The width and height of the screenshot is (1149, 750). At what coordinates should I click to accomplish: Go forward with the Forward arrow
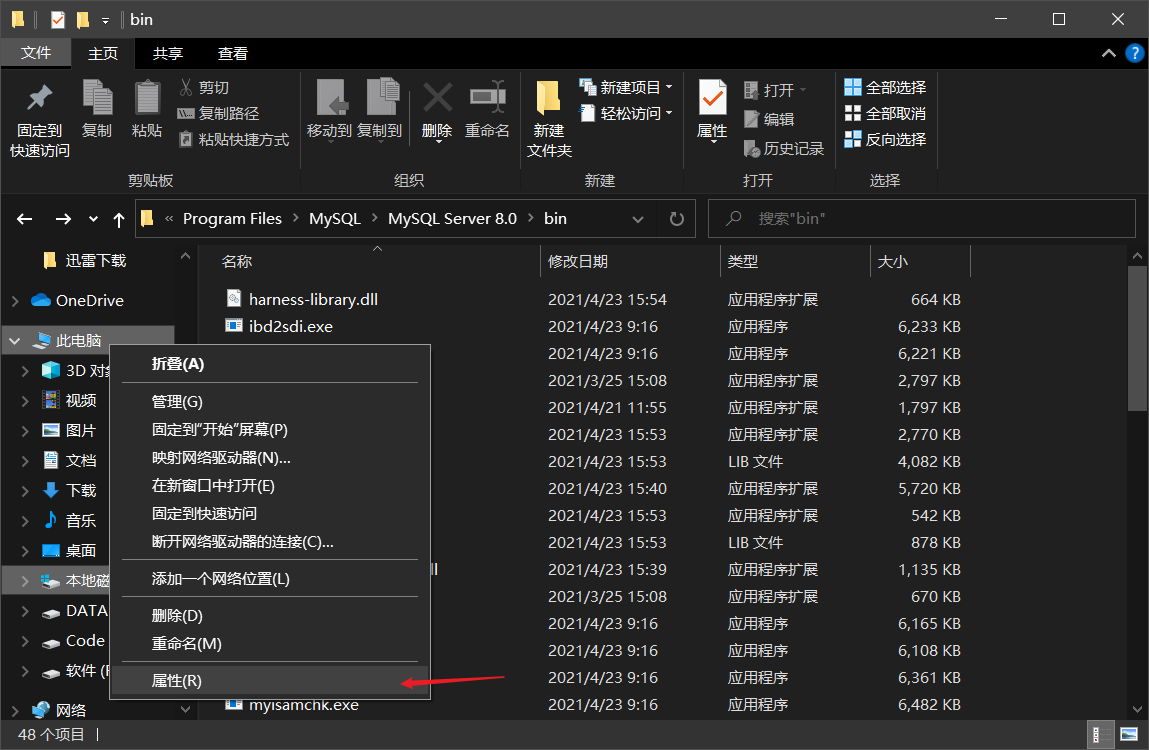(64, 218)
